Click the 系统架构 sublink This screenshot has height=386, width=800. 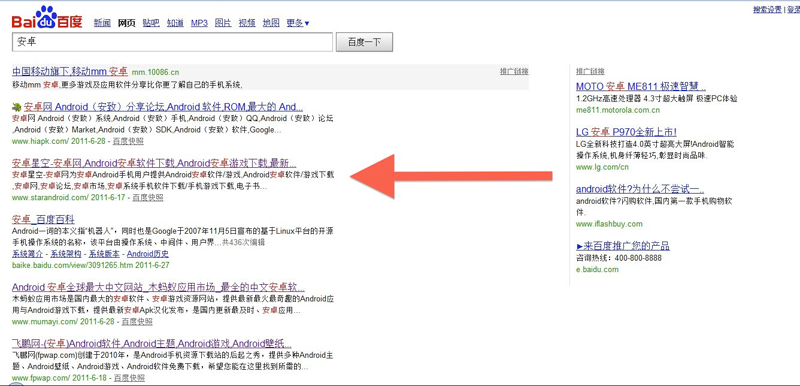click(65, 254)
